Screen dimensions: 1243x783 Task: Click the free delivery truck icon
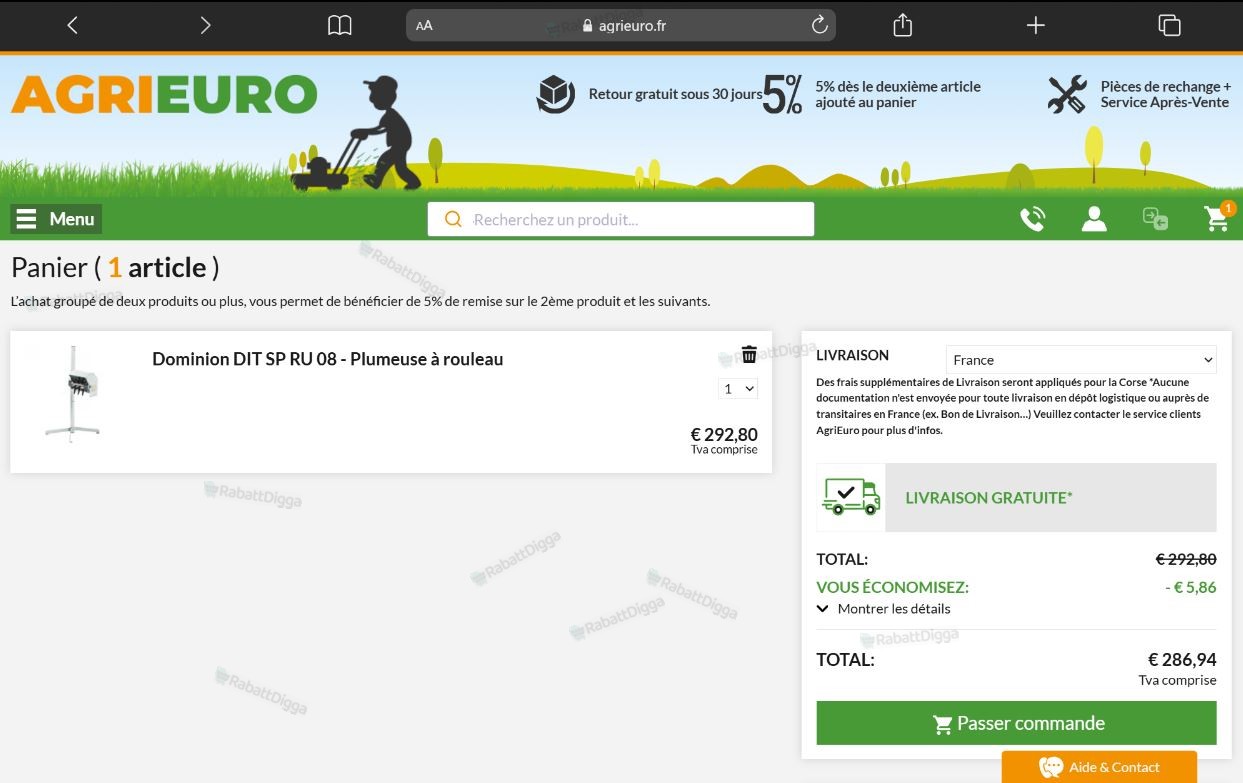tap(851, 497)
